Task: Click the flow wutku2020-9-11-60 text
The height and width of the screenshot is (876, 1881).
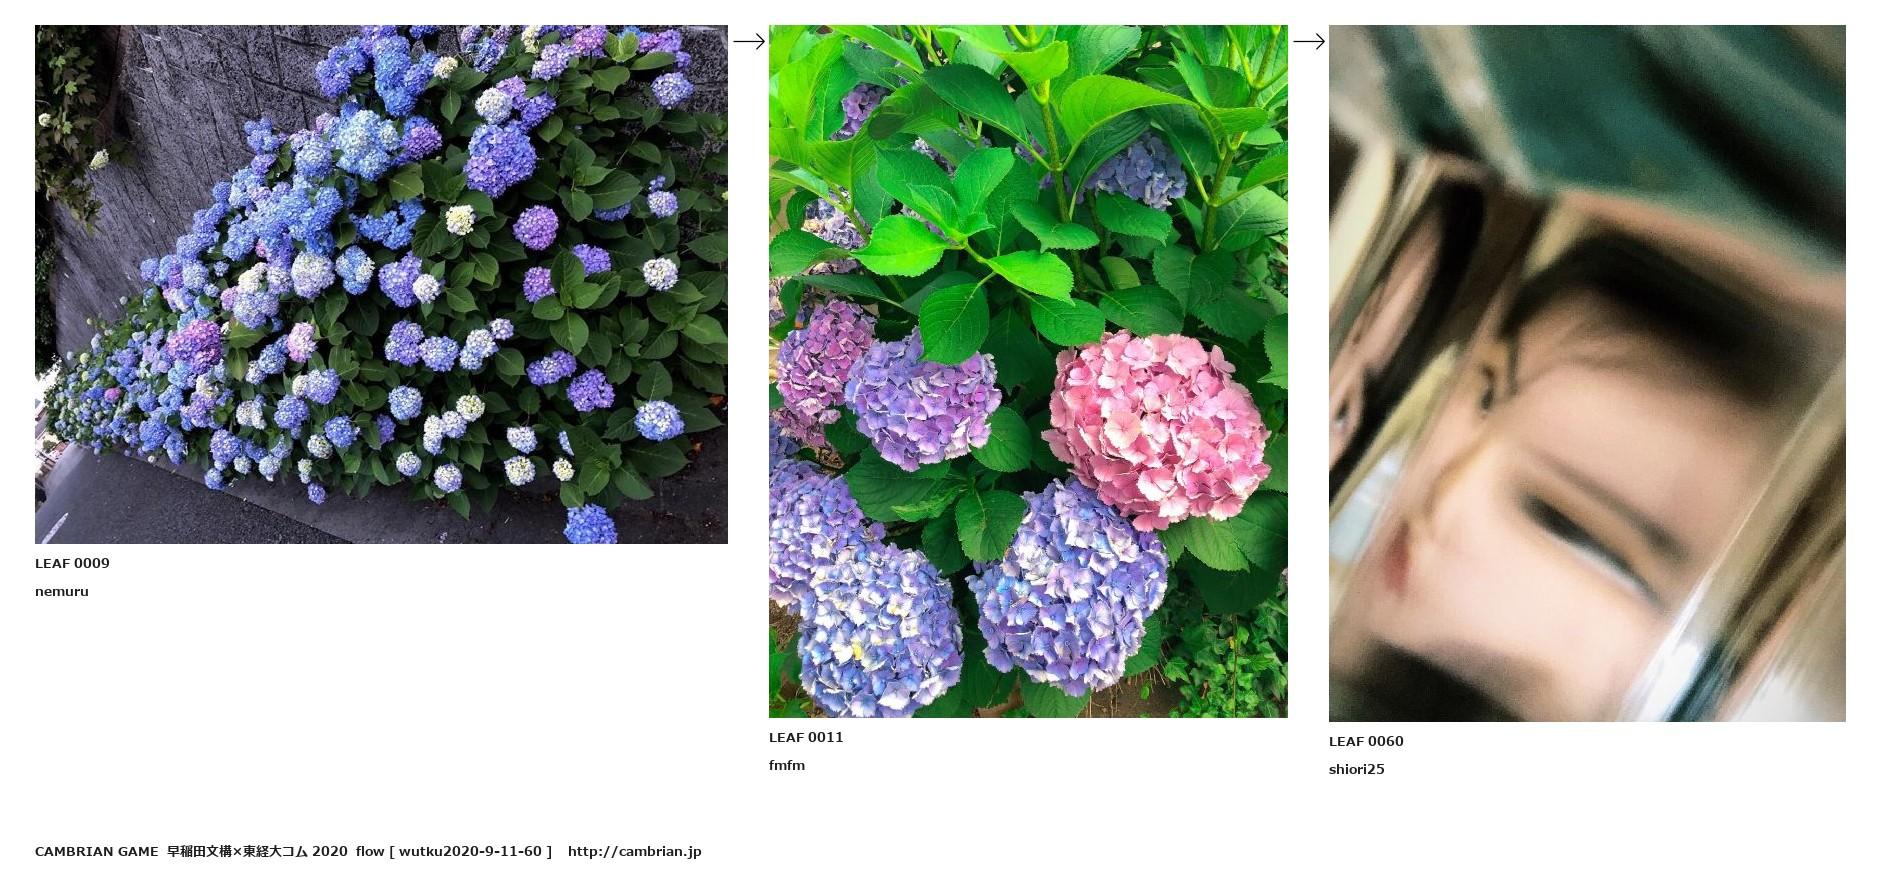Action: click(454, 851)
